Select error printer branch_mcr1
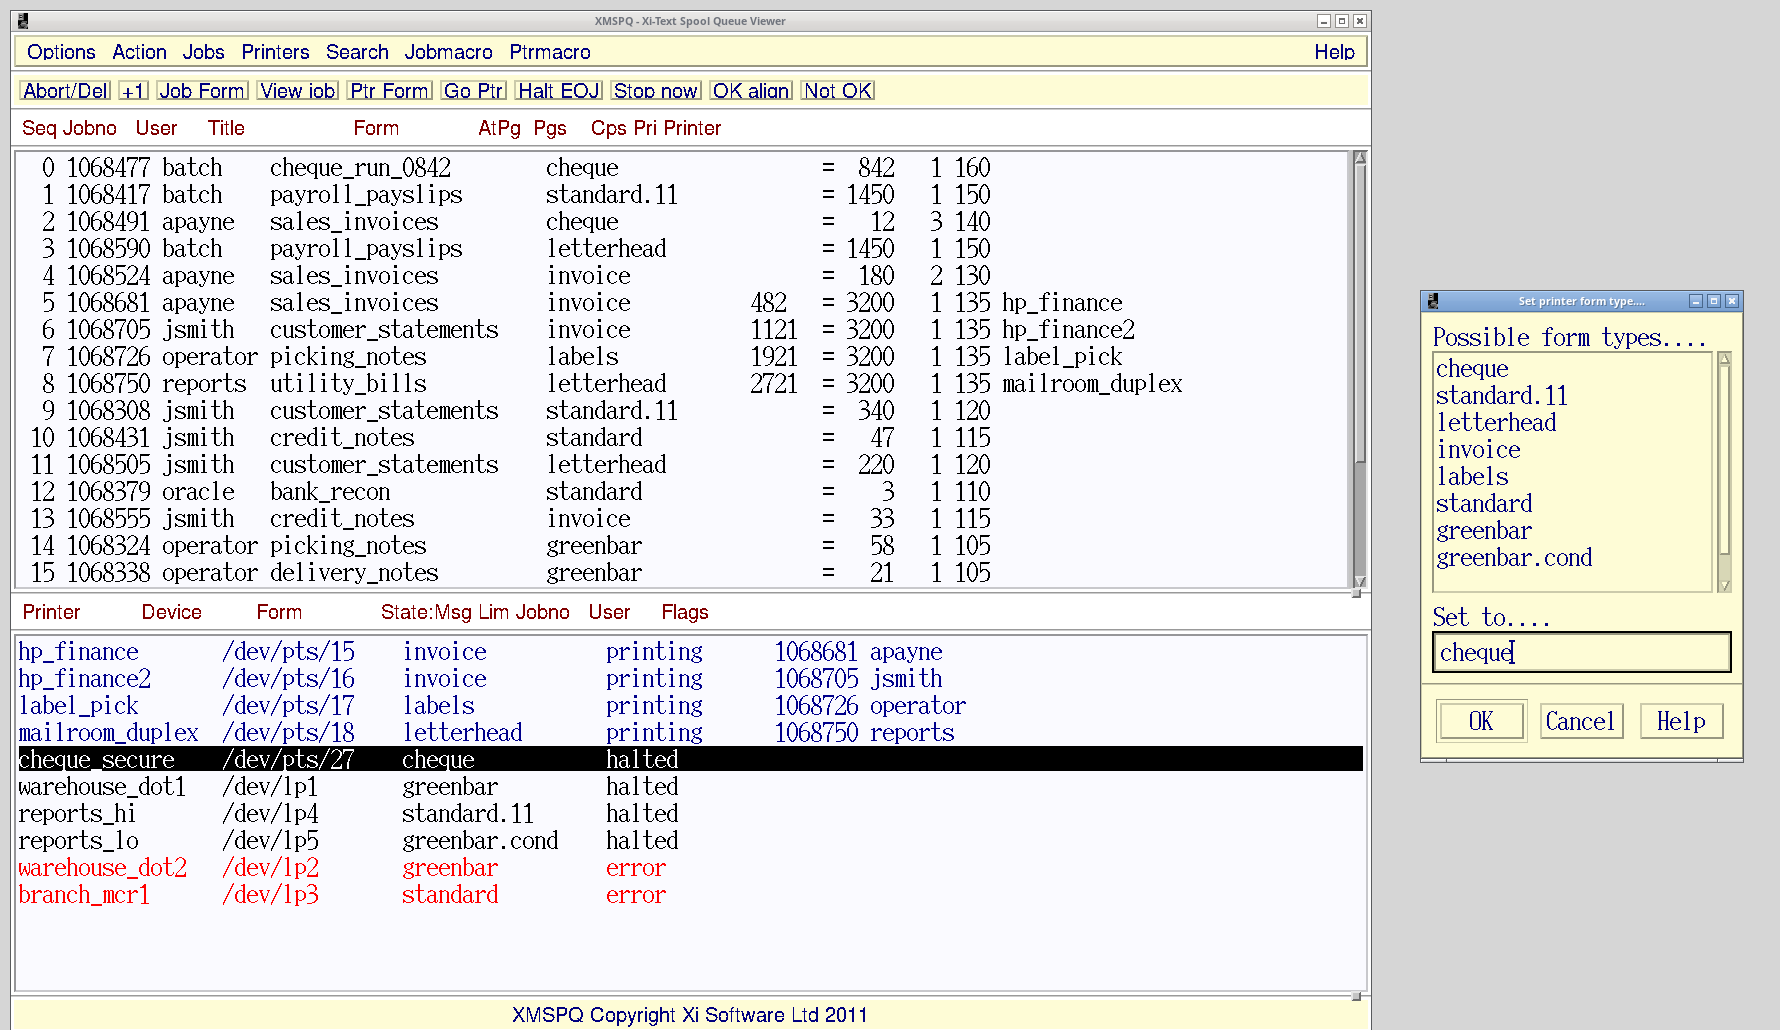This screenshot has height=1030, width=1780. click(x=690, y=895)
